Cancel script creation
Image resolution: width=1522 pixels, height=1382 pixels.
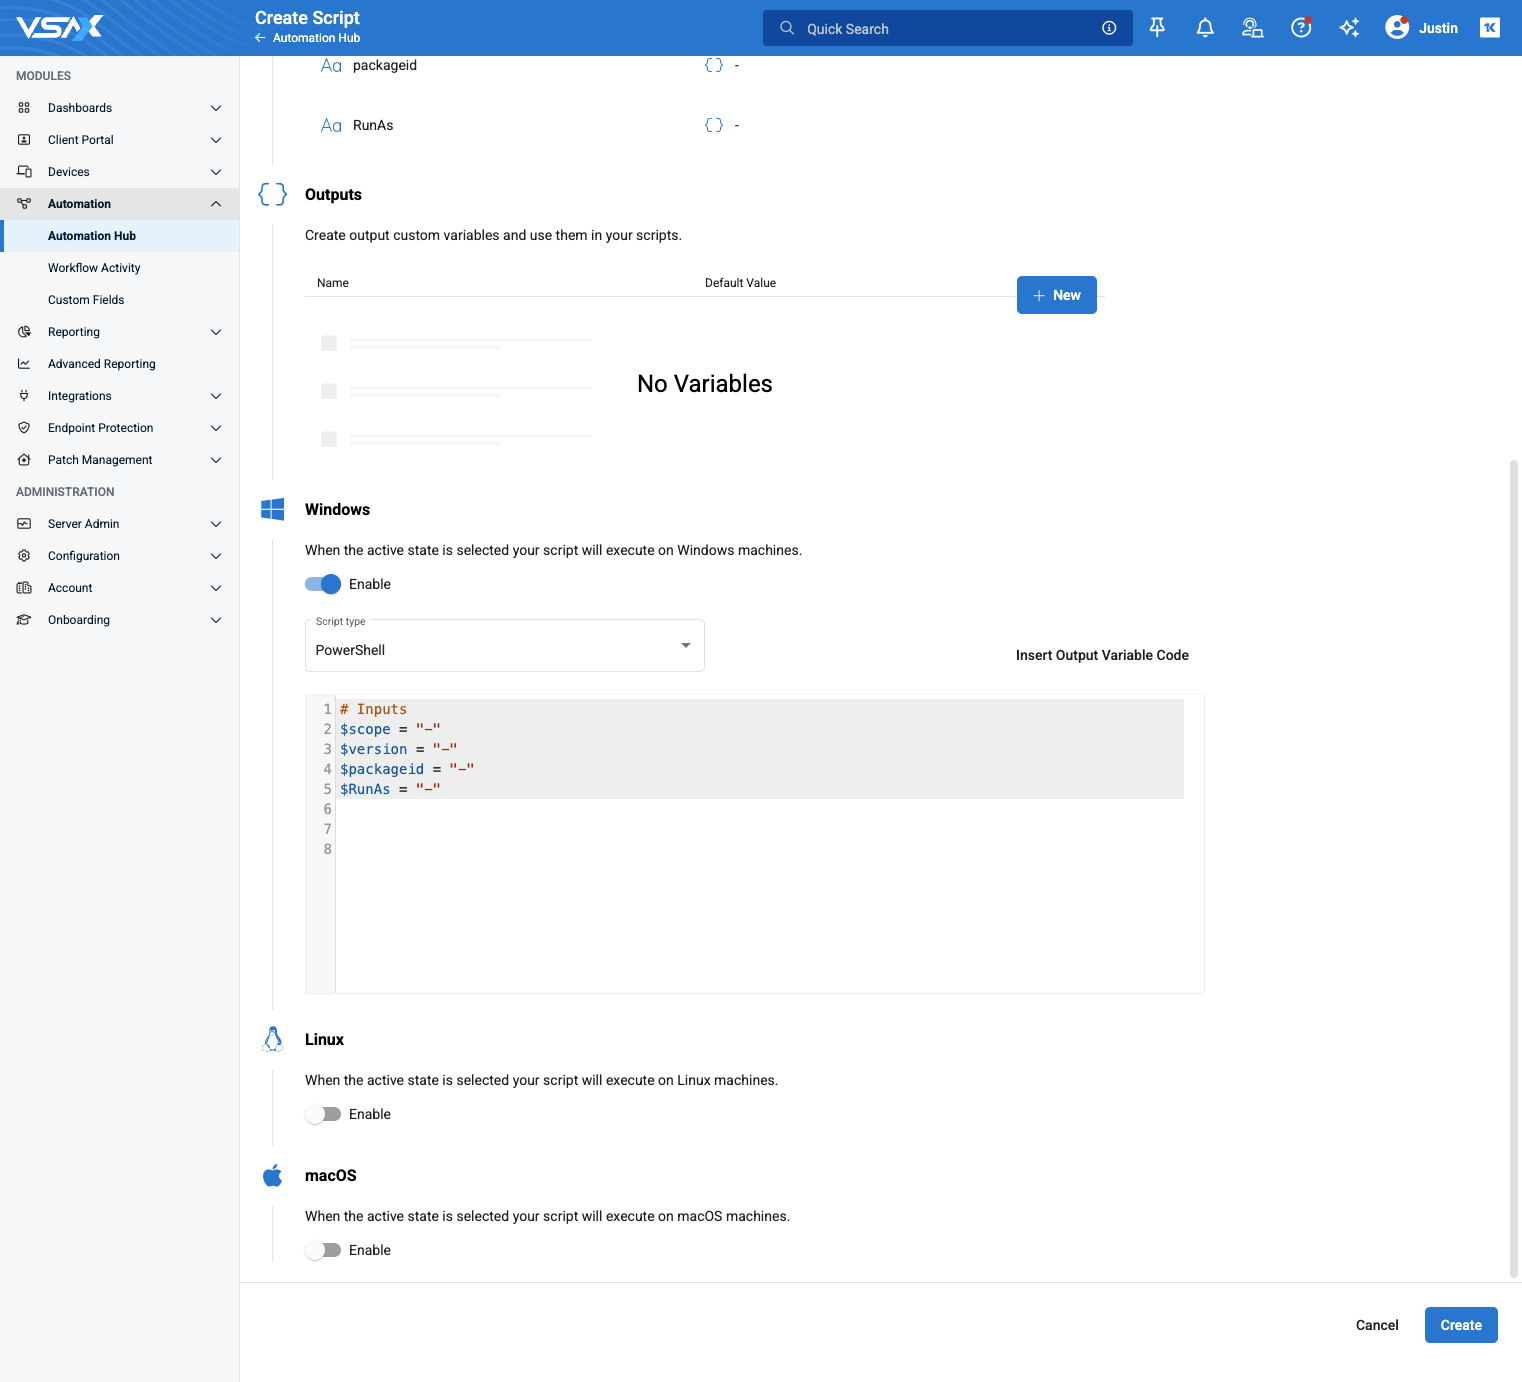tap(1377, 1325)
